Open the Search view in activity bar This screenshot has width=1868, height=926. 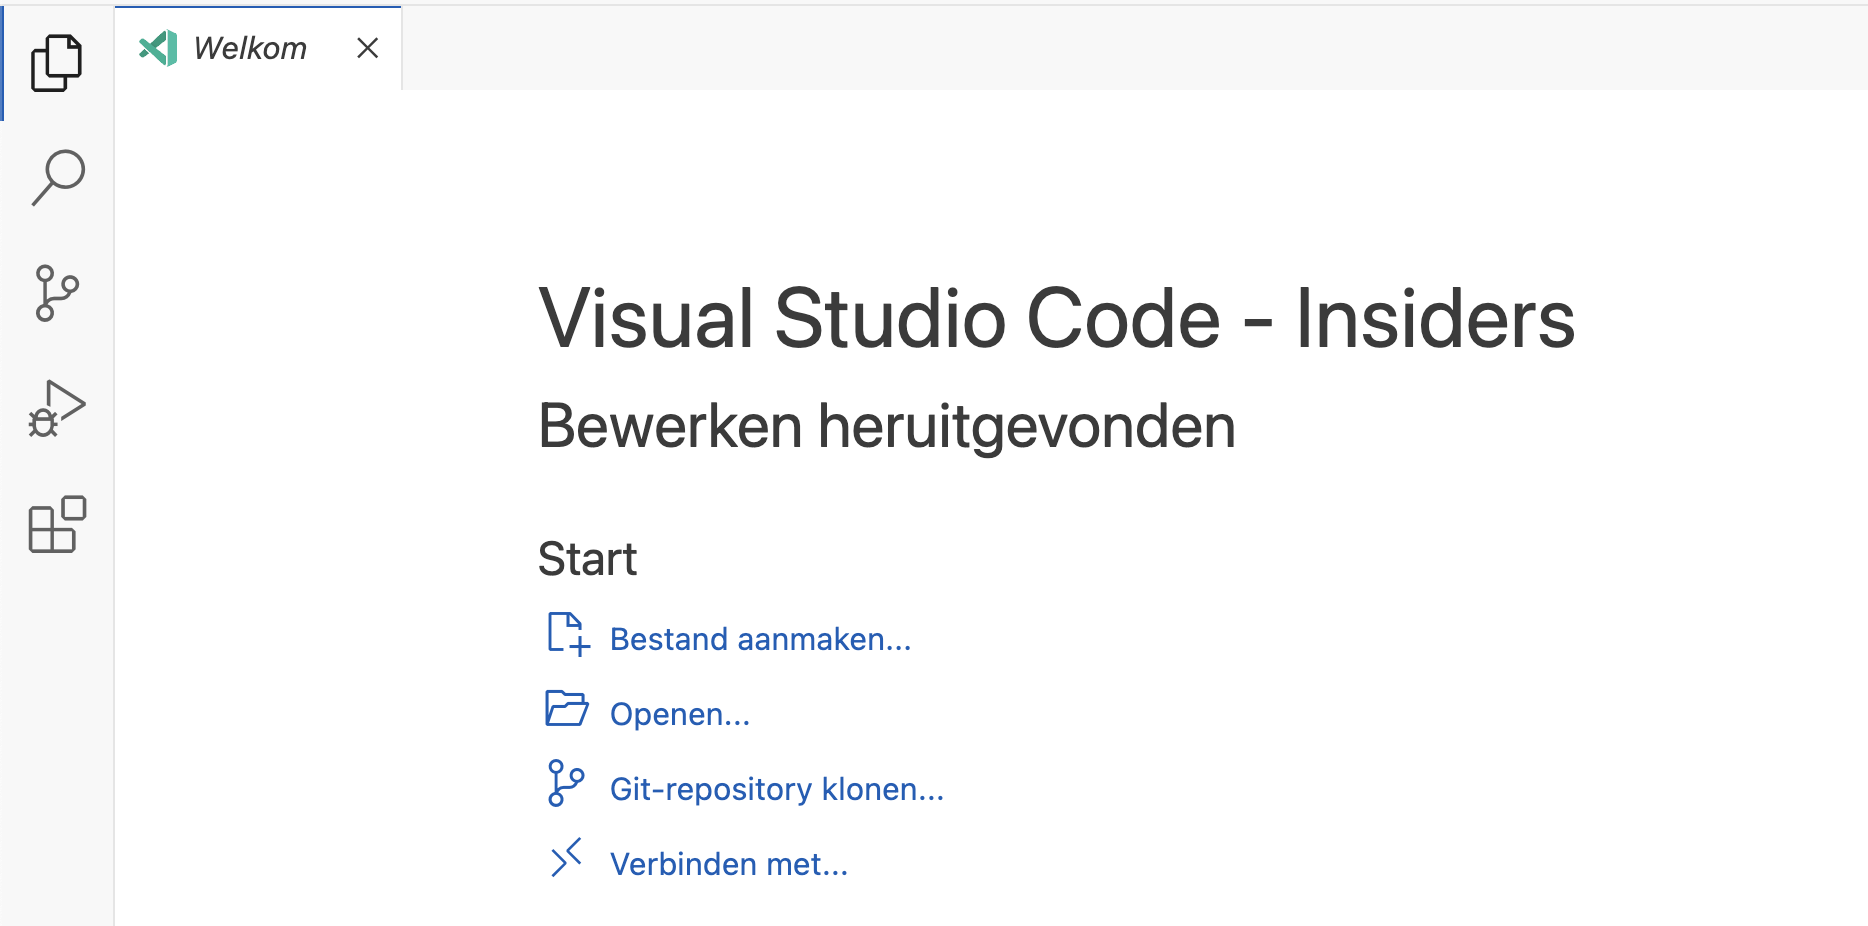tap(57, 178)
